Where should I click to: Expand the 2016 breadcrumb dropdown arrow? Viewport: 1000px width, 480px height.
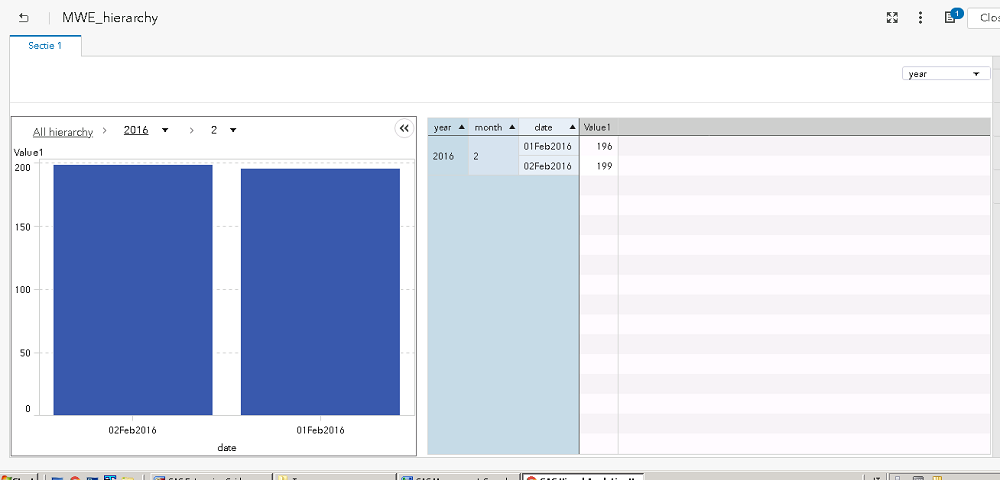pyautogui.click(x=164, y=131)
